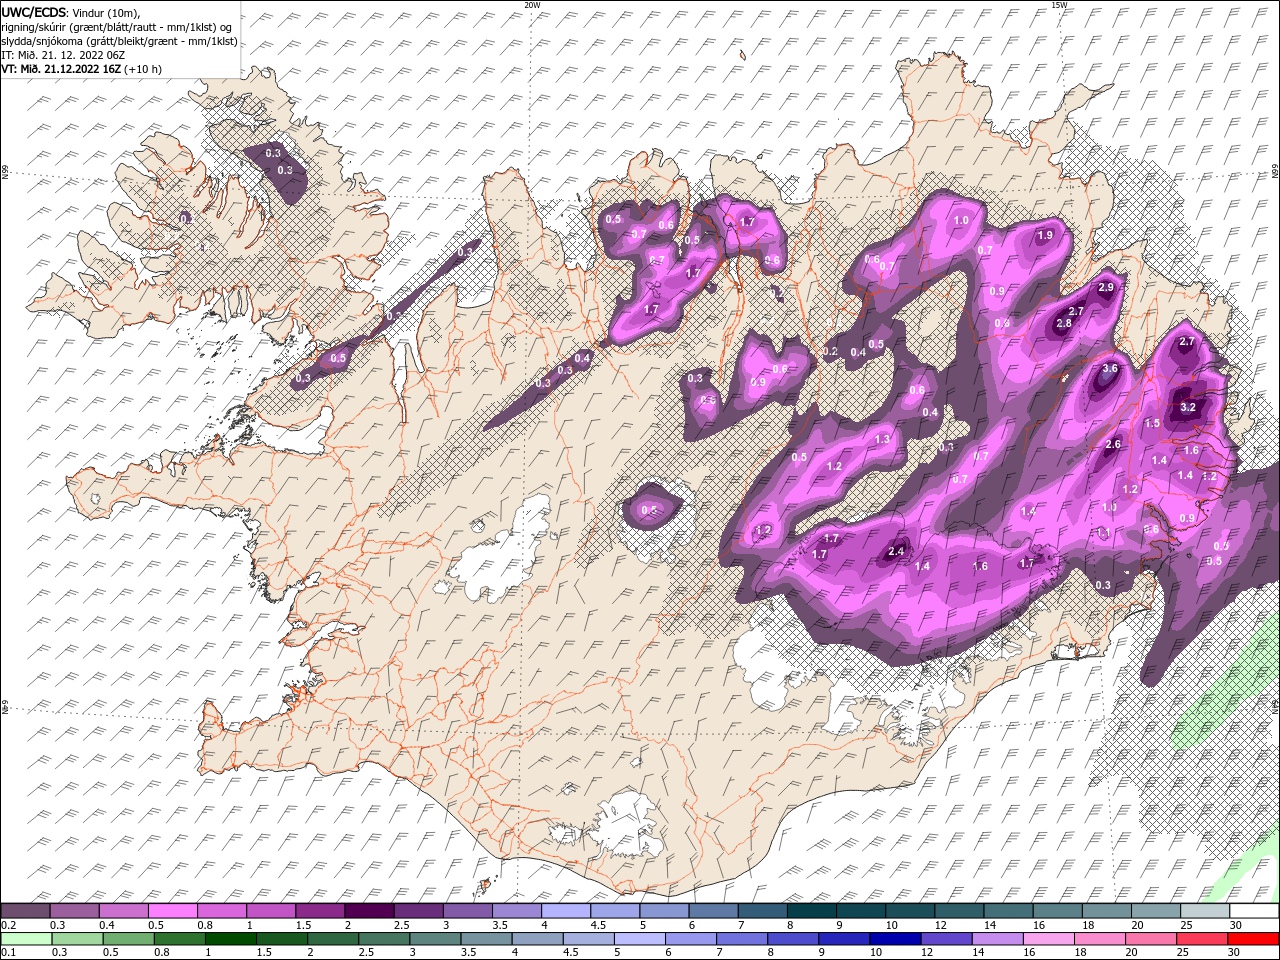Image resolution: width=1280 pixels, height=960 pixels.
Task: Click the 'rigning/skúrir' legend description line
Action: coord(117,27)
